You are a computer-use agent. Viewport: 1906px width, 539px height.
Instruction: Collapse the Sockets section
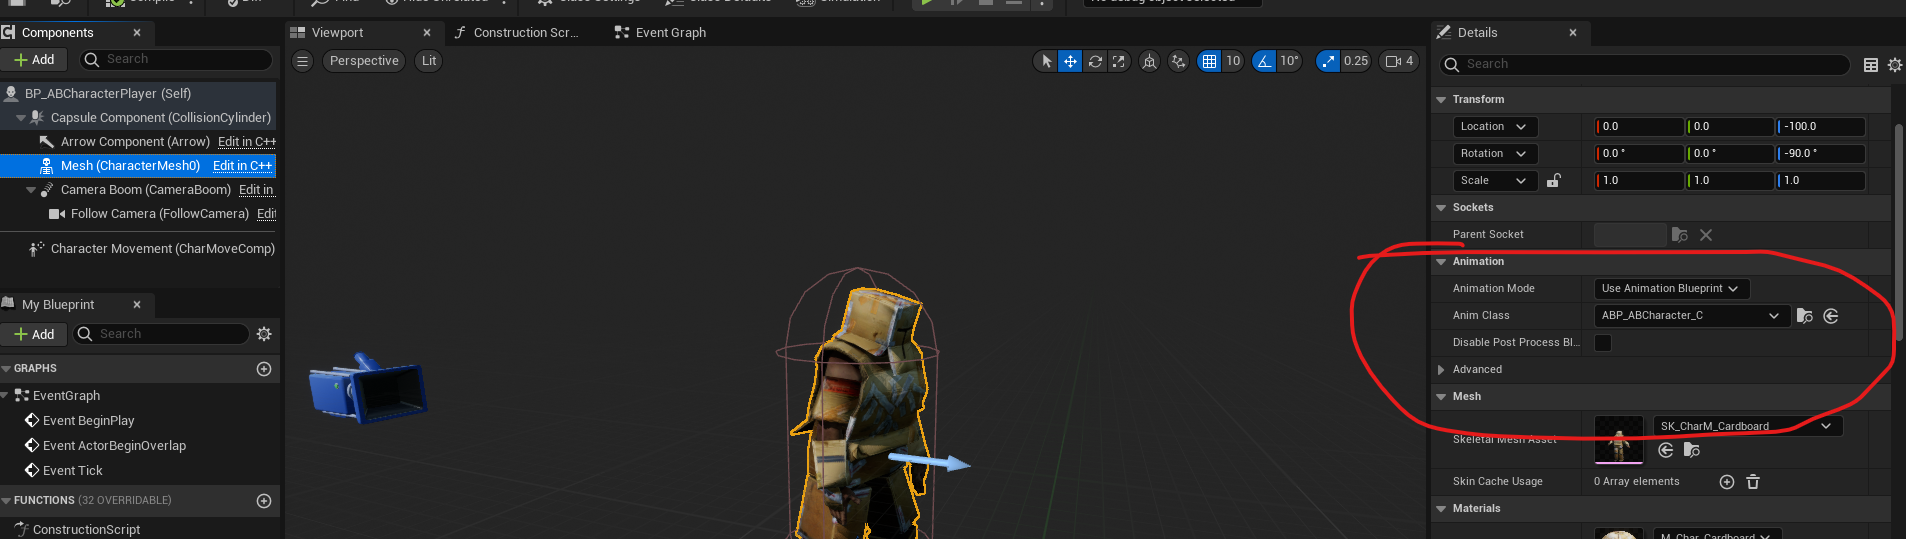click(1441, 208)
